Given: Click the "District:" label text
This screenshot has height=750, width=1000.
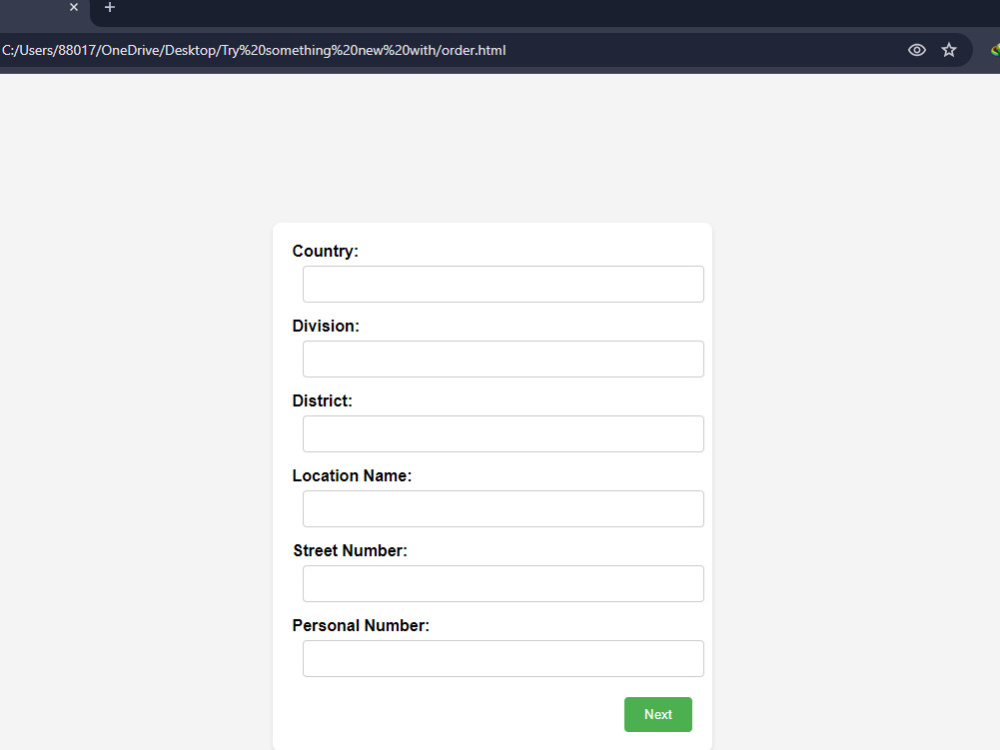Looking at the screenshot, I should pos(322,401).
